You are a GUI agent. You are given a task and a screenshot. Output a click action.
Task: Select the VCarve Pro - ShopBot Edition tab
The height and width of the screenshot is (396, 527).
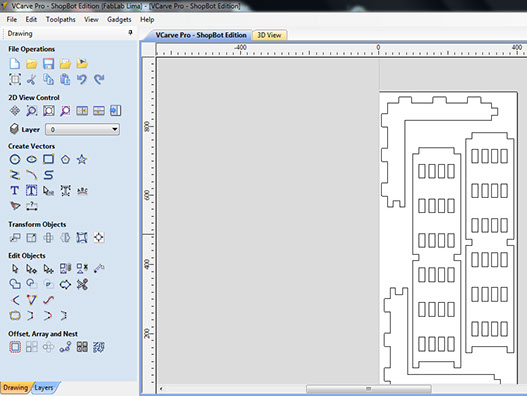[x=201, y=35]
